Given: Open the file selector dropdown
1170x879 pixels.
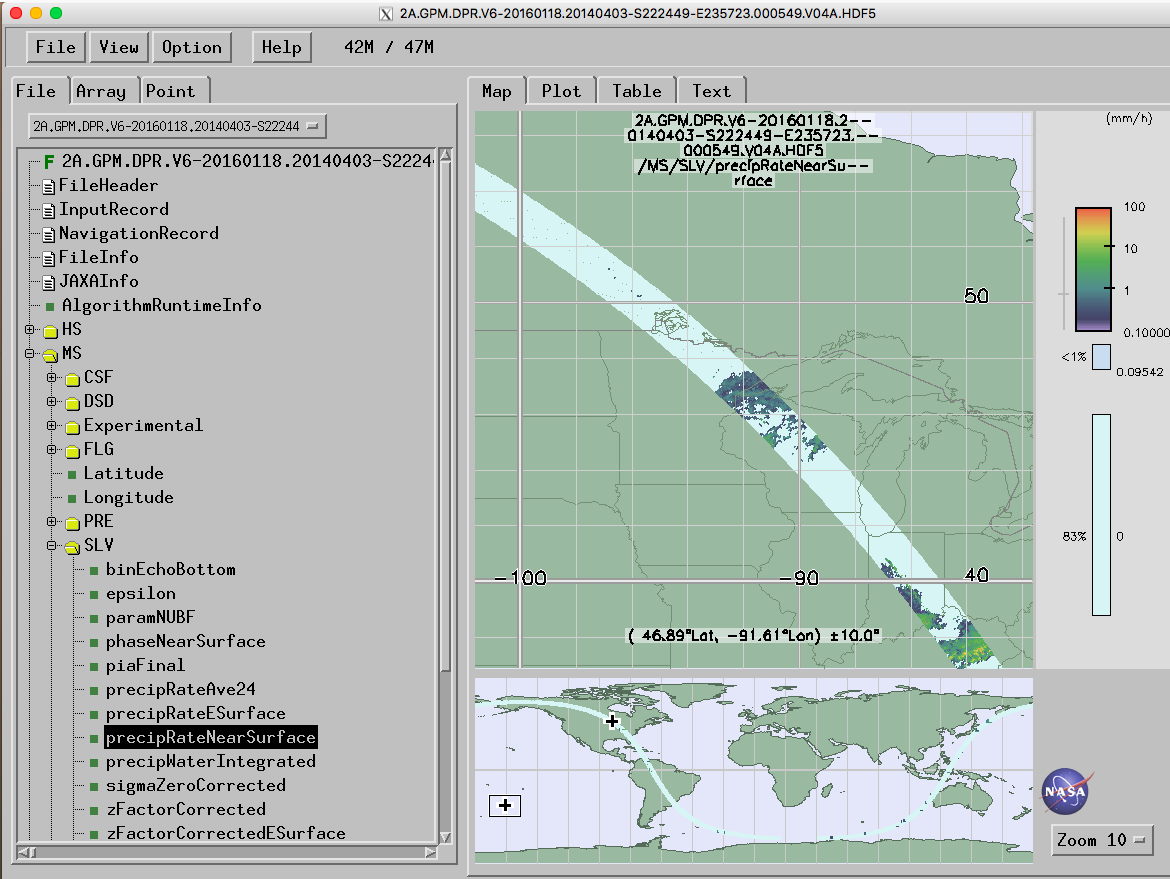Looking at the screenshot, I should coord(177,126).
